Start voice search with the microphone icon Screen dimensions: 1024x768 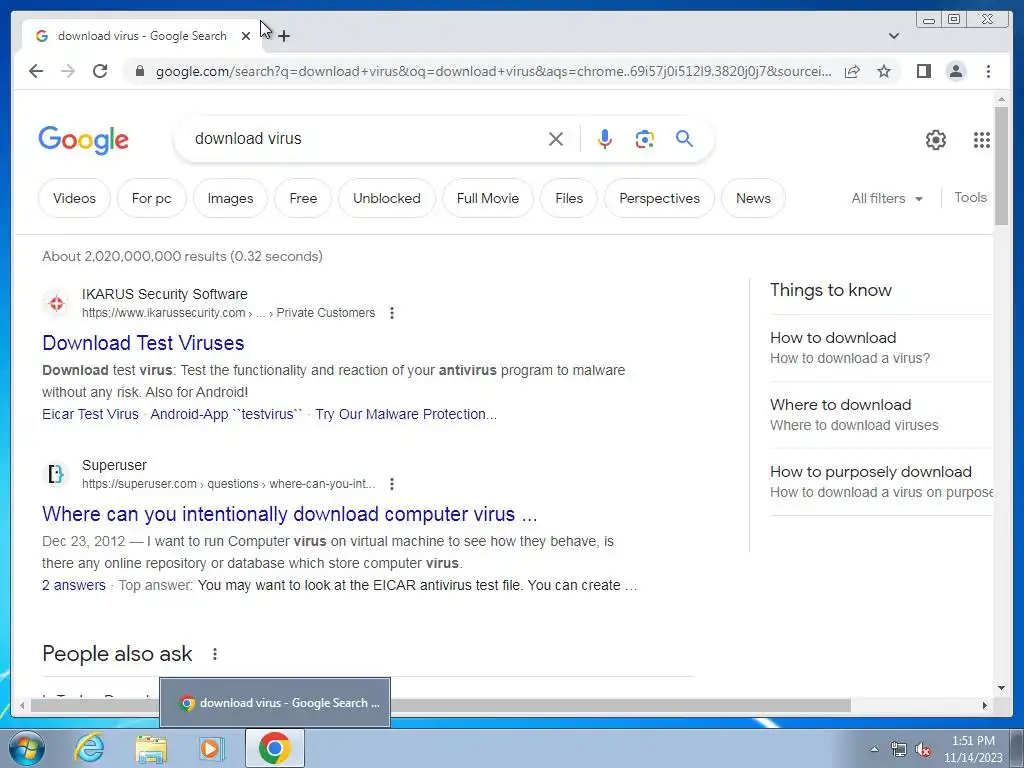pyautogui.click(x=605, y=139)
